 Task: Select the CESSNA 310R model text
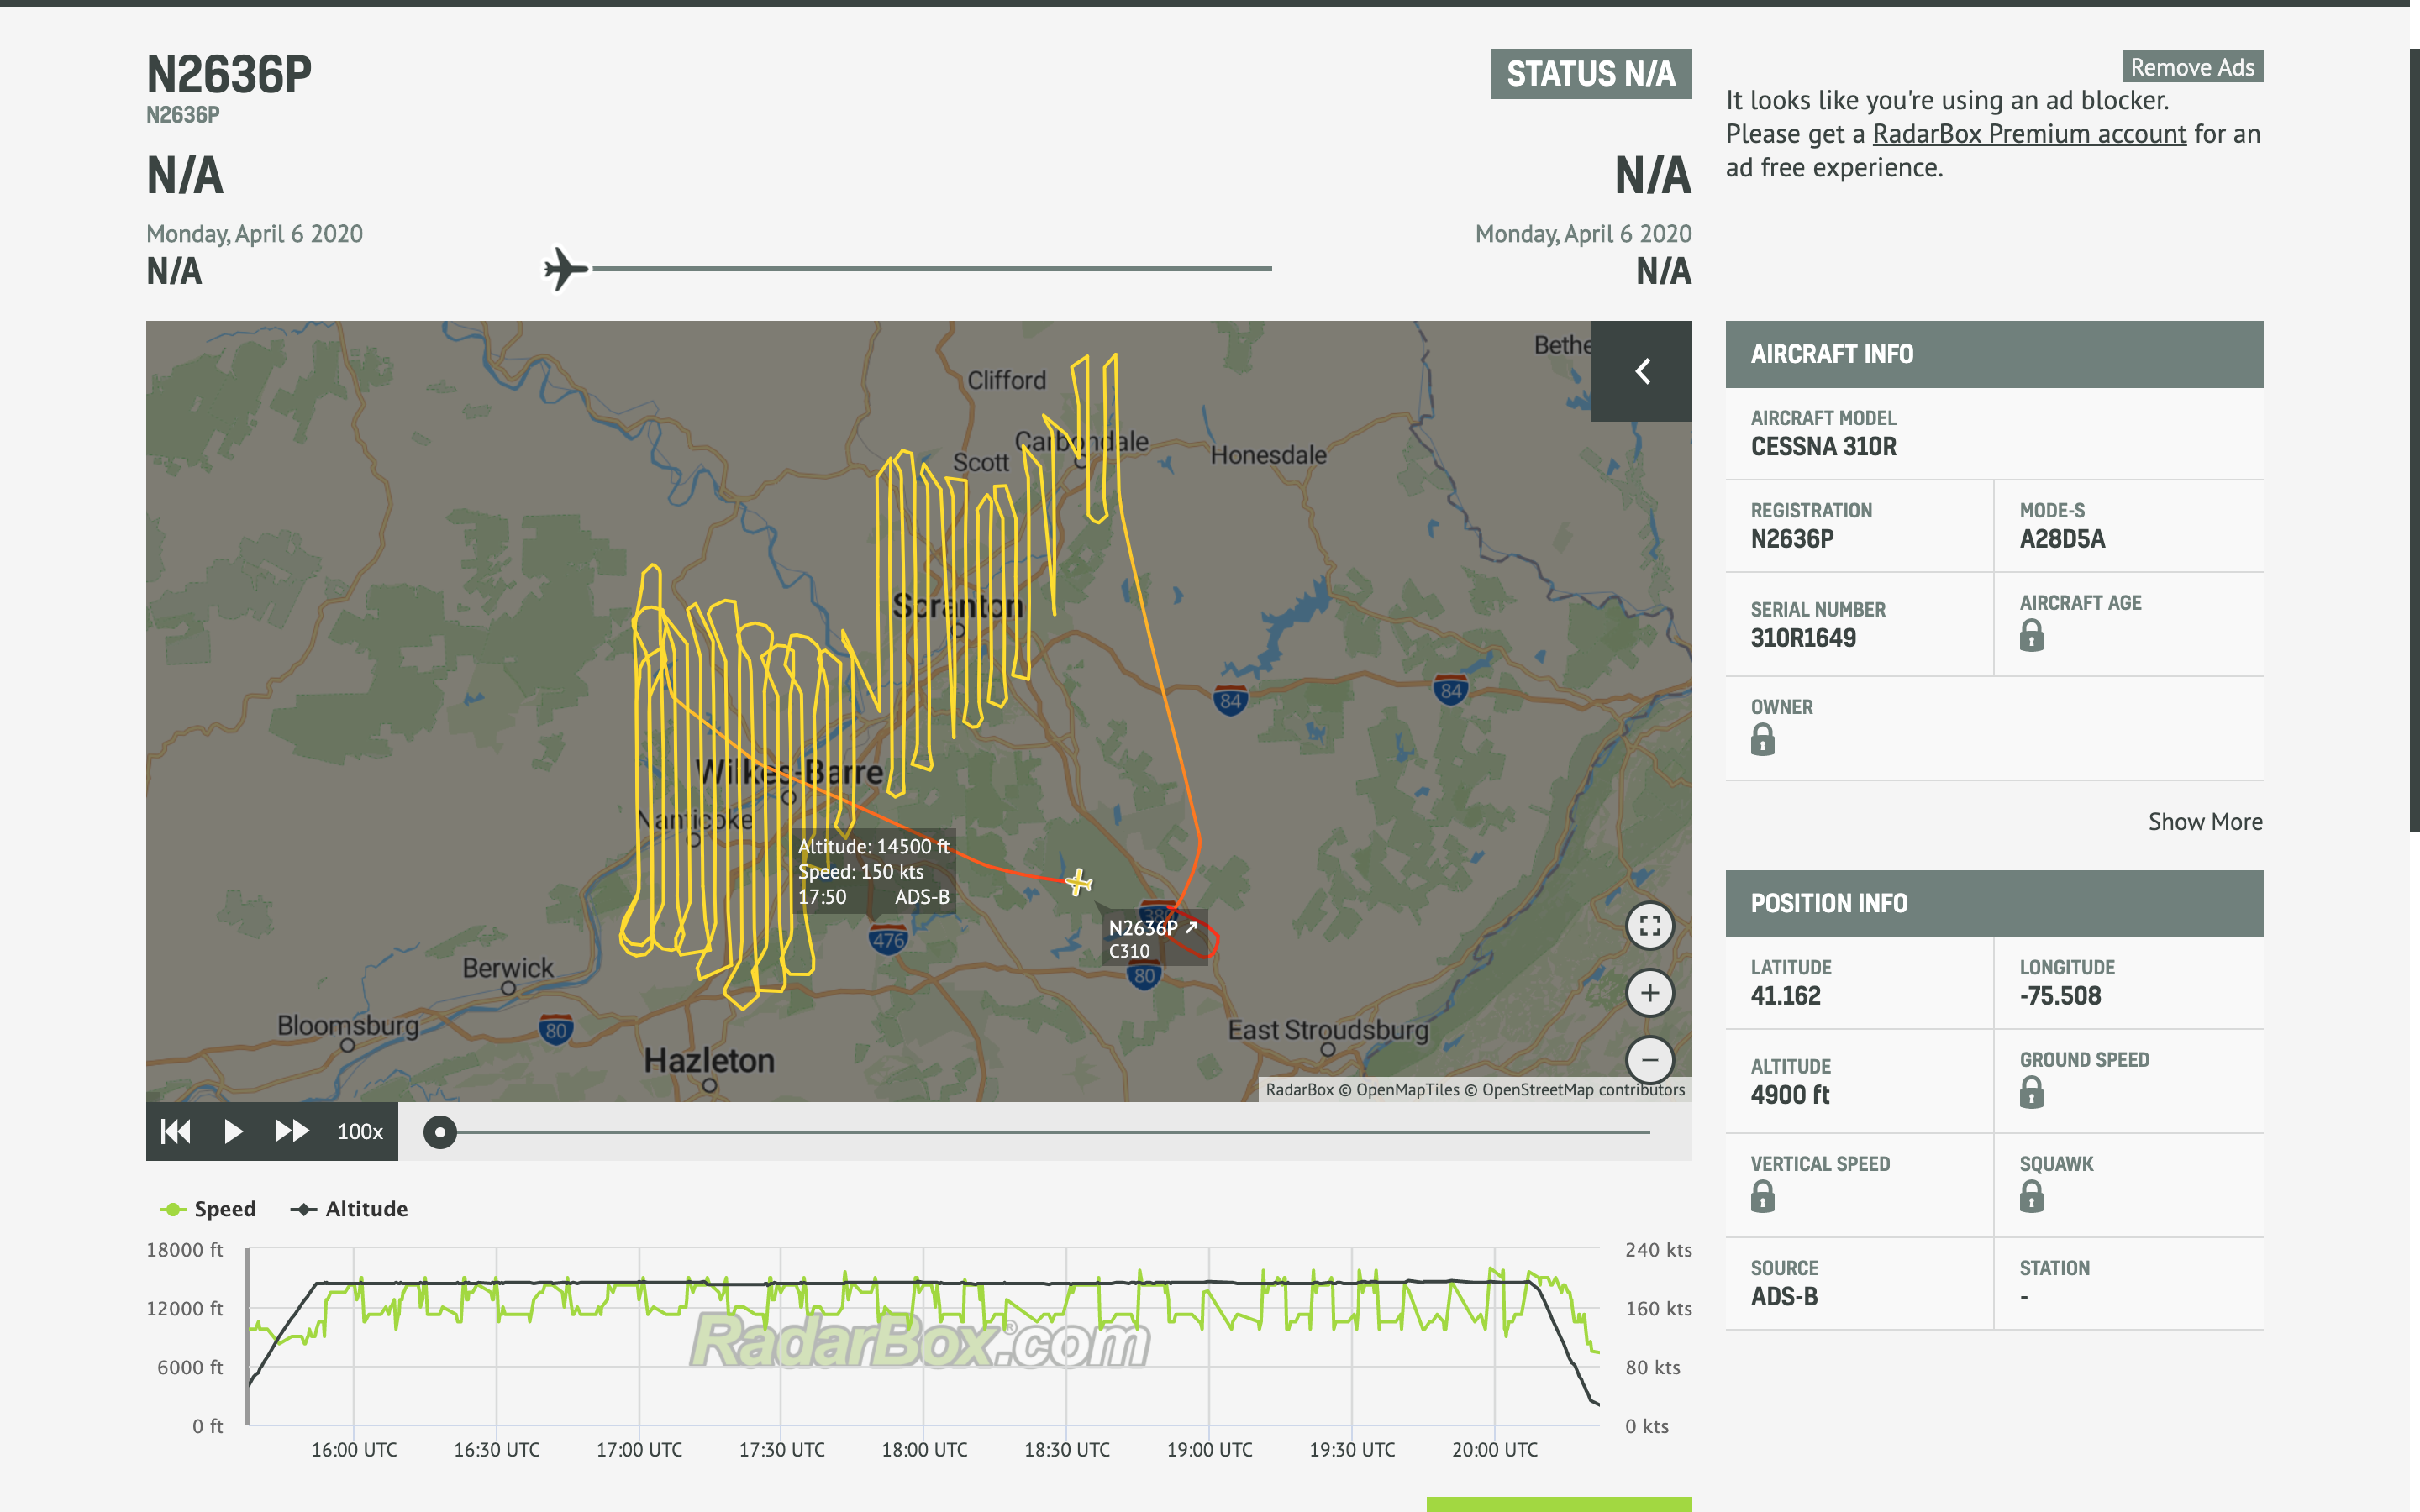point(1823,447)
